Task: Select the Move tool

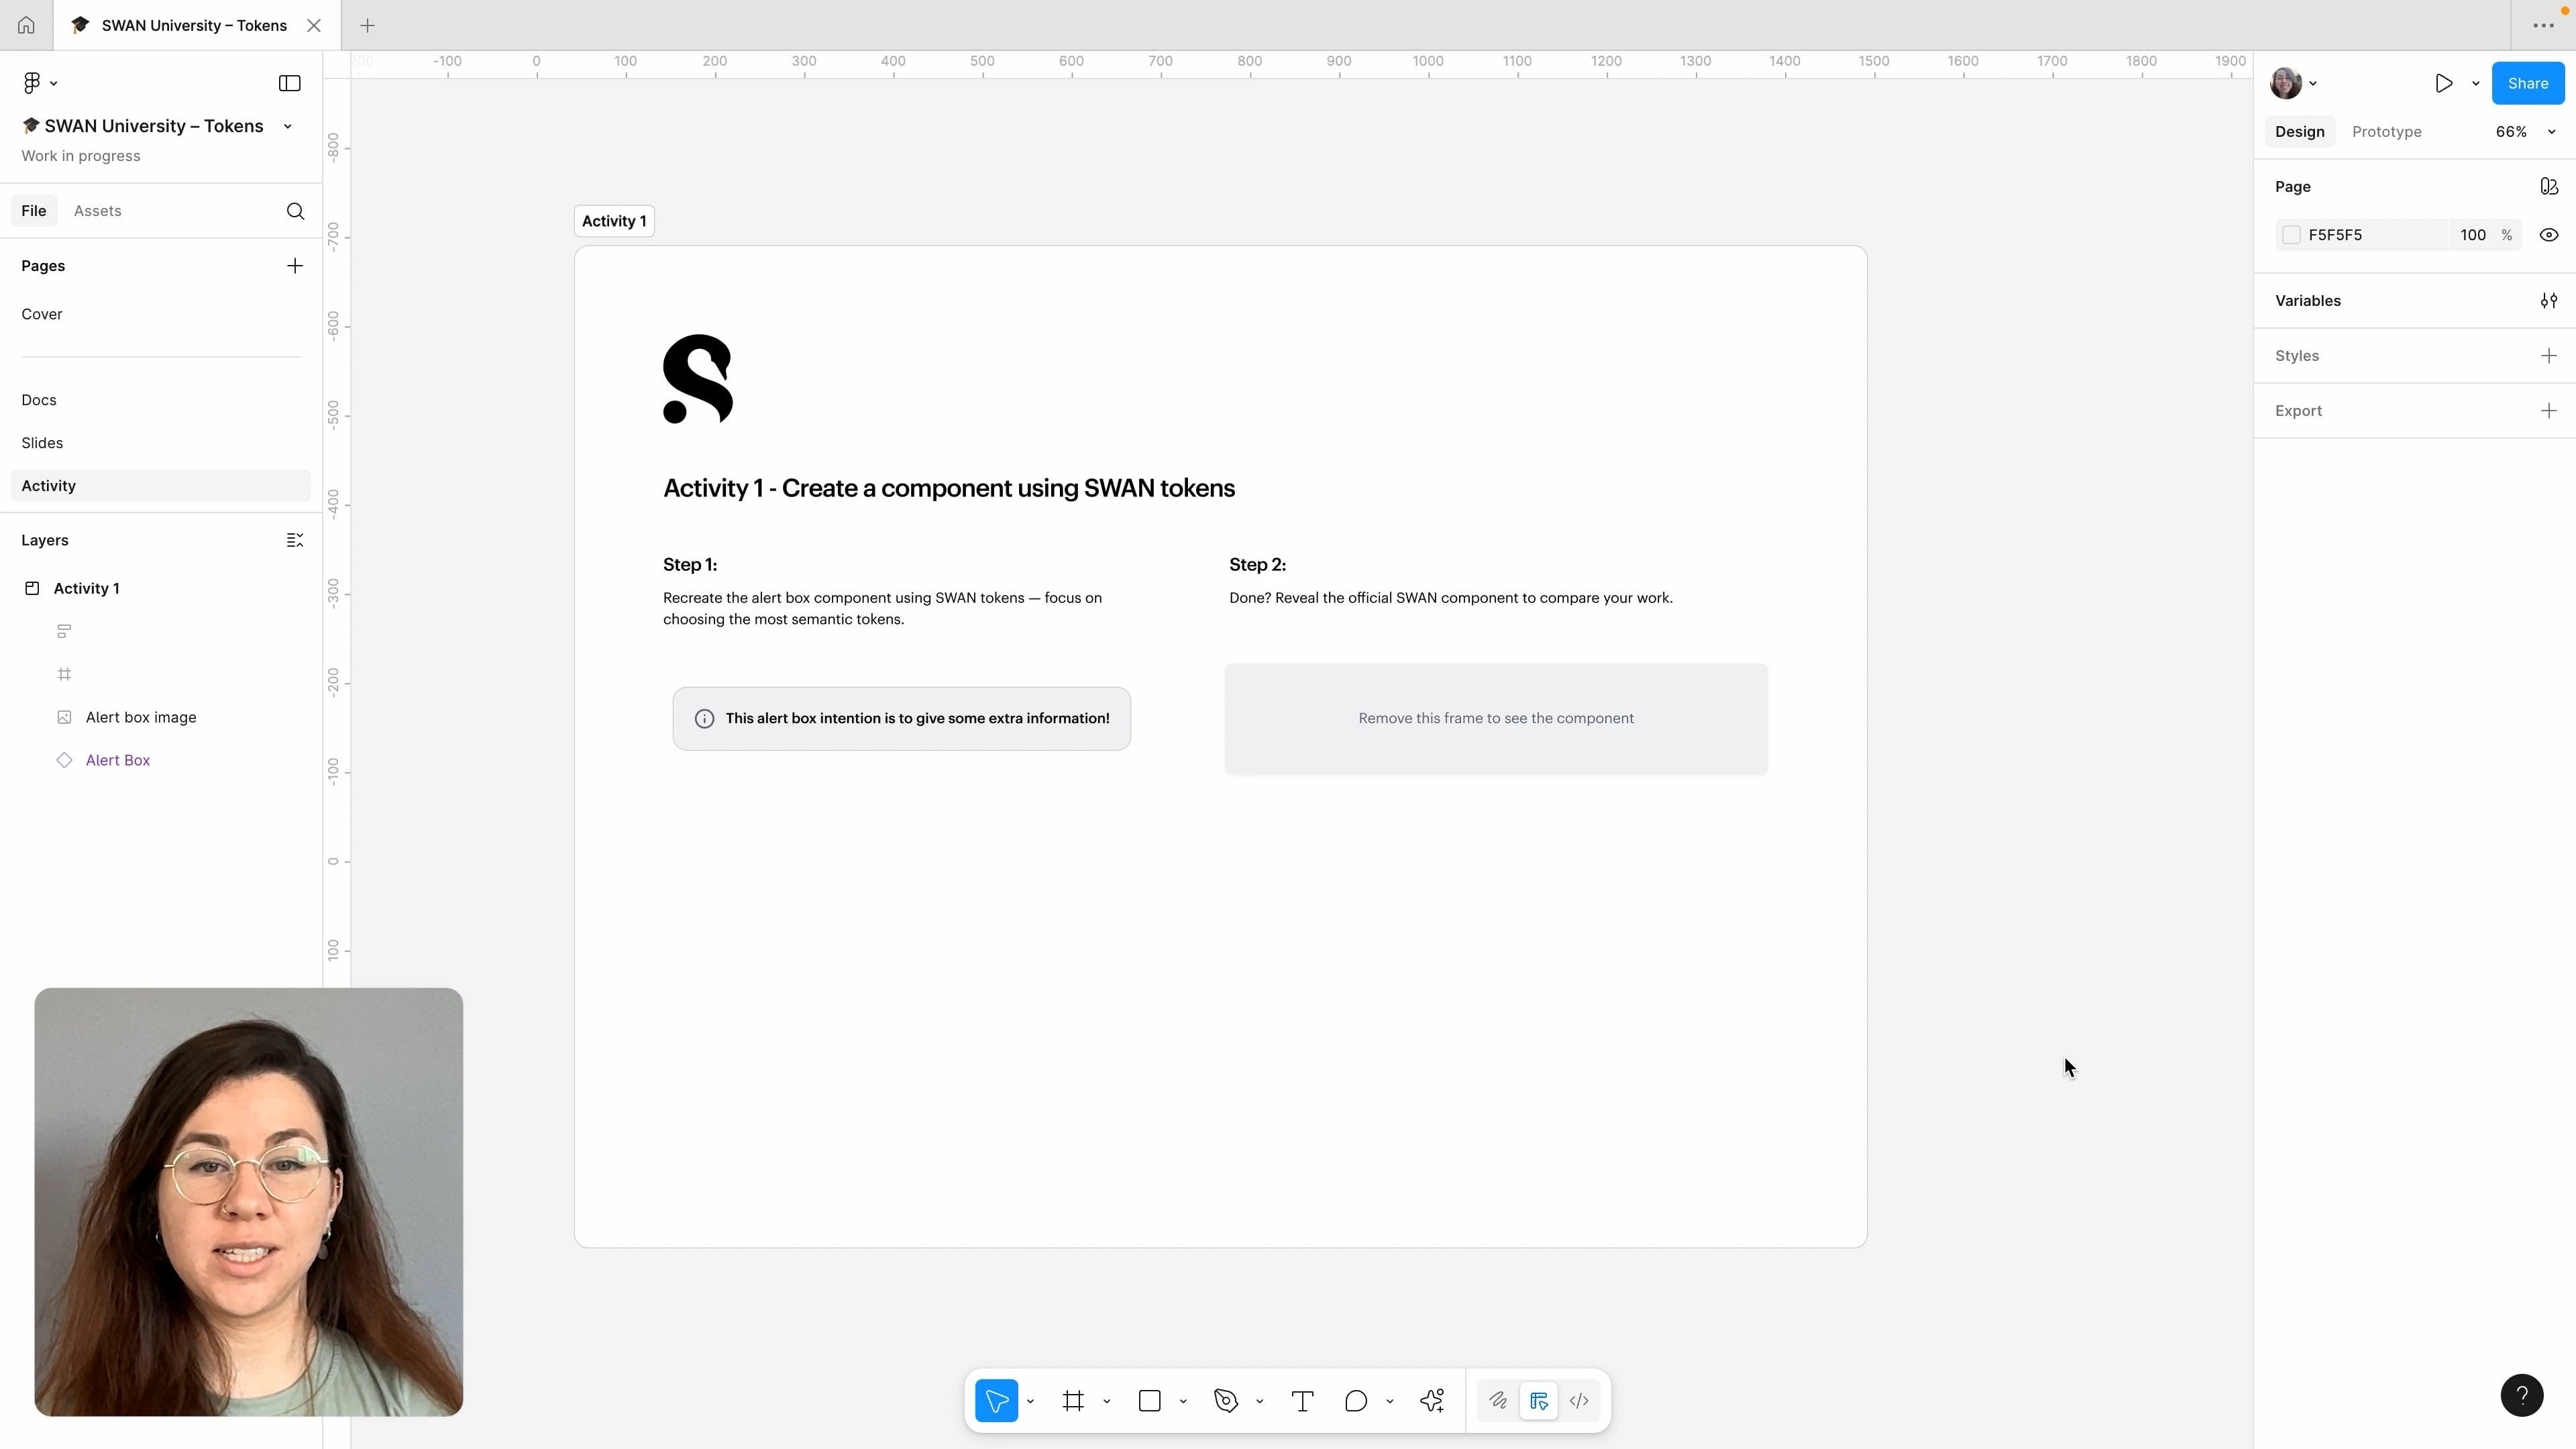Action: click(997, 1401)
